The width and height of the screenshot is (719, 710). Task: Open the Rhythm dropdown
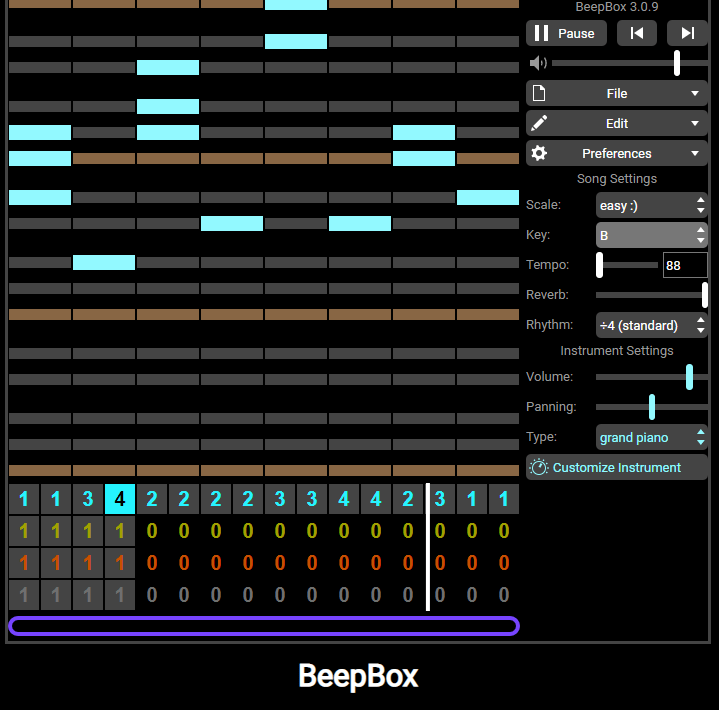pyautogui.click(x=651, y=325)
